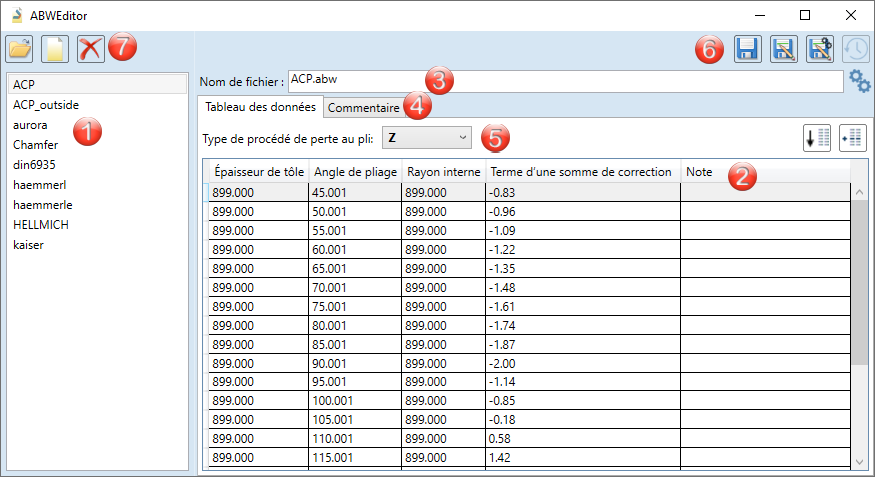Click the Nom de fichier input field
Screen dimensions: 875x477
565,81
